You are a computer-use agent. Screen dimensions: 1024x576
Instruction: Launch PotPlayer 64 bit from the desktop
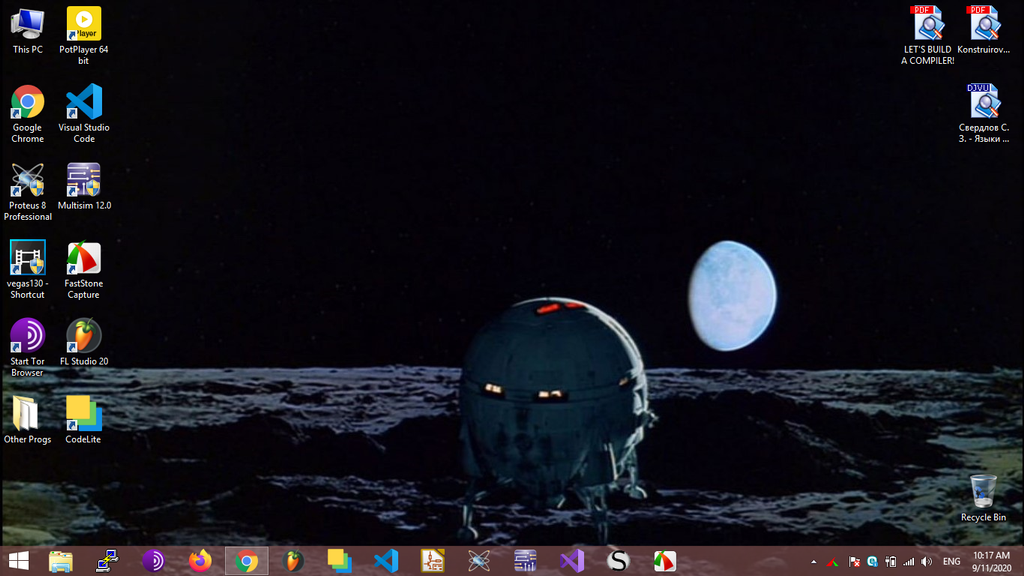(x=84, y=36)
